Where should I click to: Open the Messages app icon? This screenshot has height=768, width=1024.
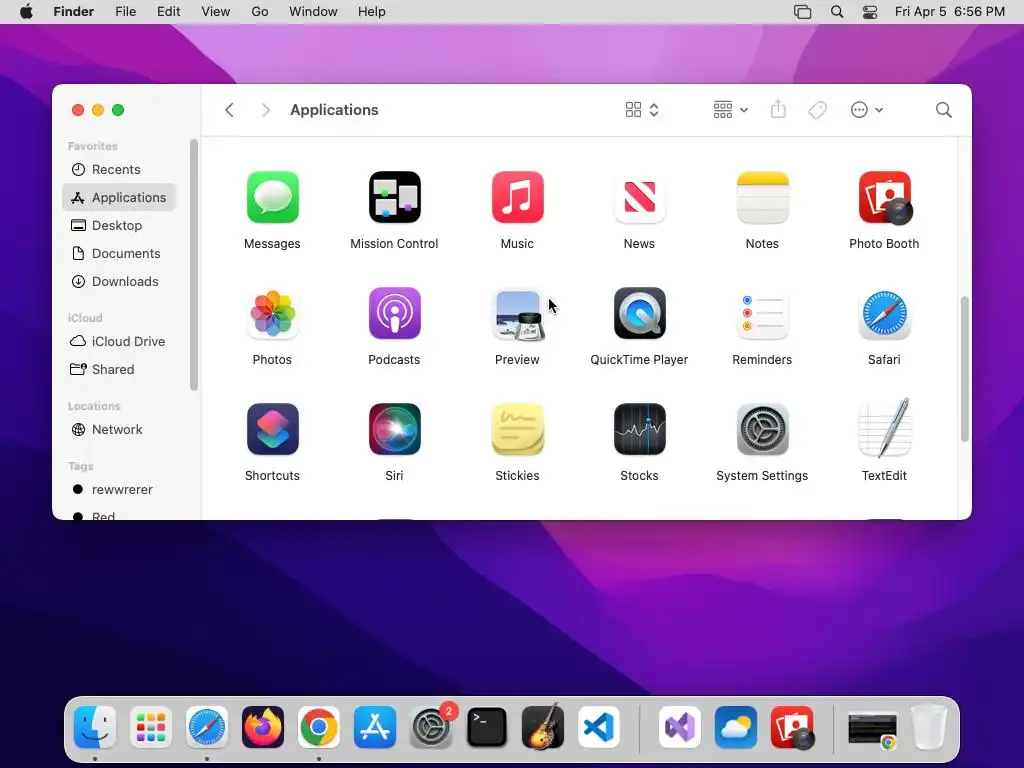pos(272,197)
